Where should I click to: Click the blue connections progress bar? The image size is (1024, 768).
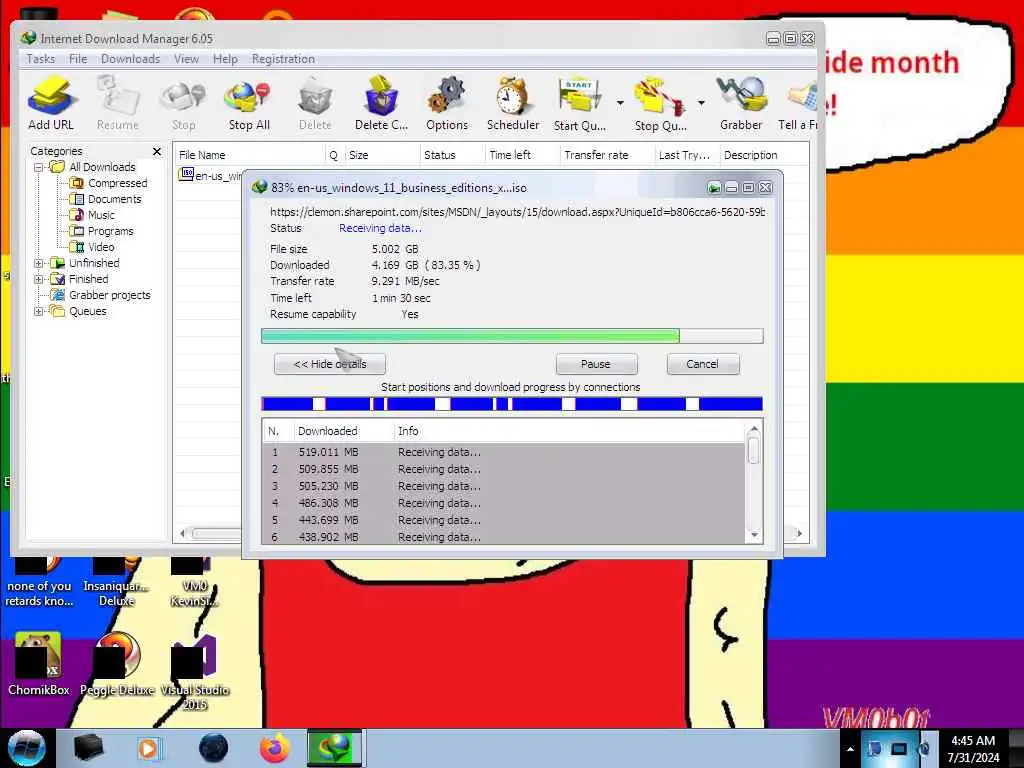pyautogui.click(x=511, y=404)
